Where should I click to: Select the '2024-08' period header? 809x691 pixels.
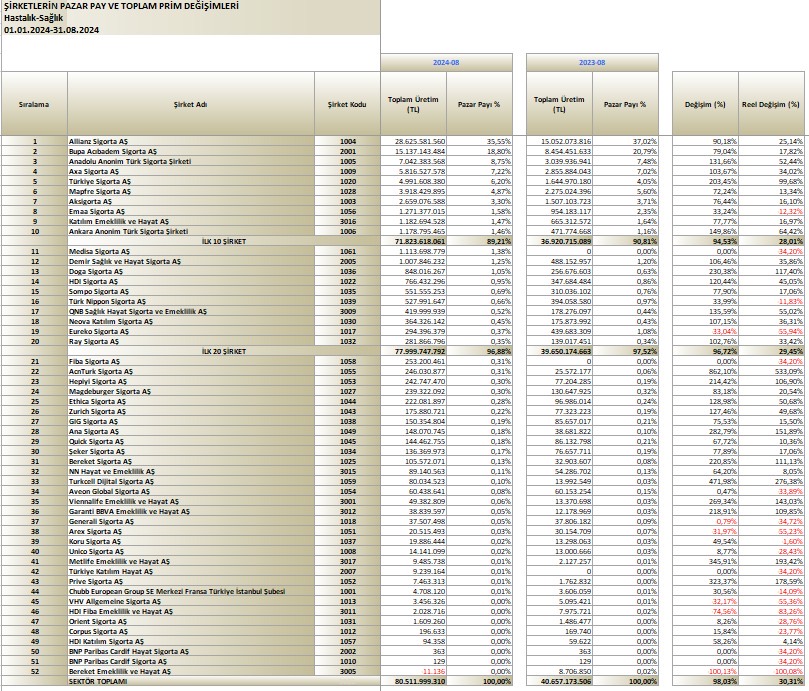coord(446,62)
